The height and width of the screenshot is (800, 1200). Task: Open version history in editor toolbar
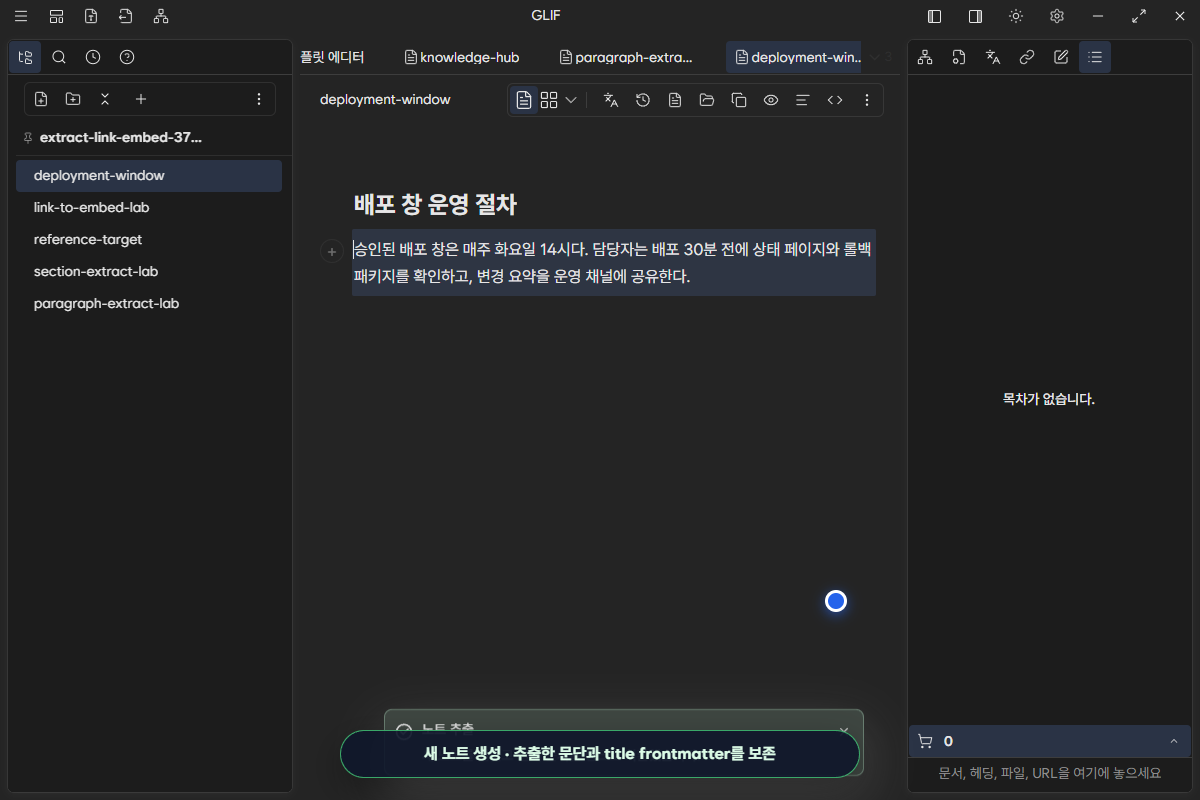pos(643,100)
